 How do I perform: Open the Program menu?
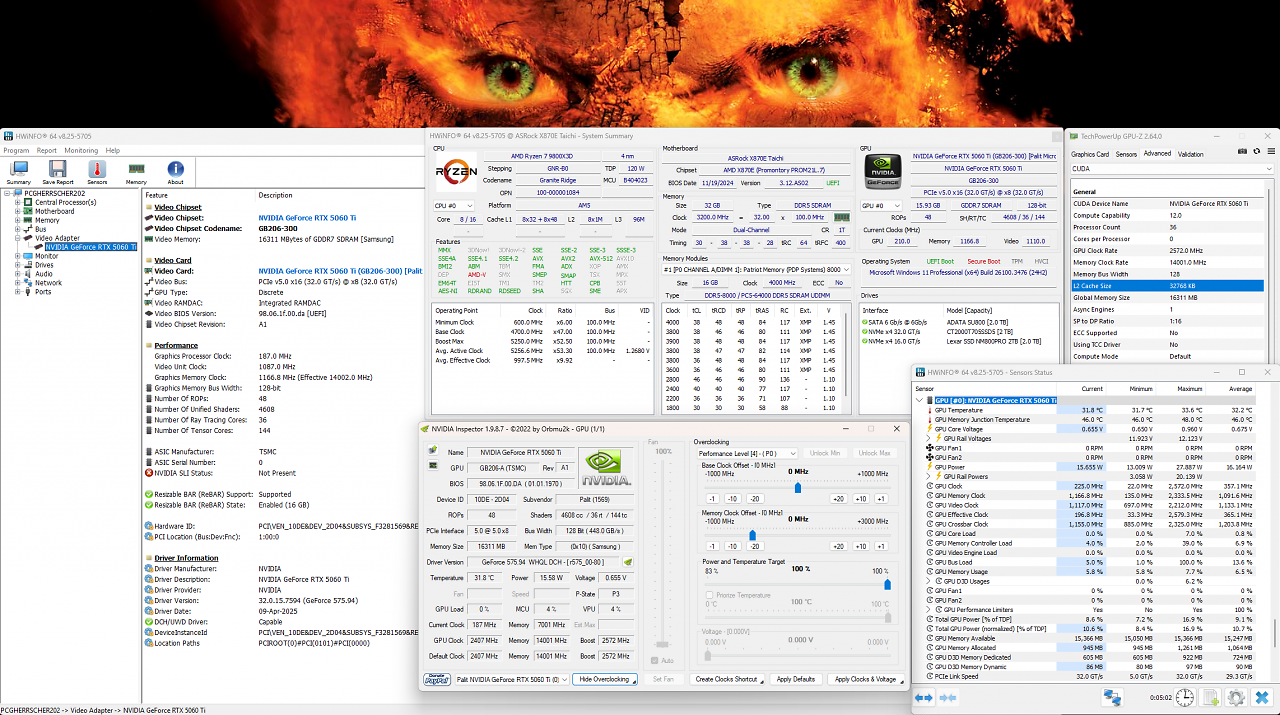click(16, 150)
